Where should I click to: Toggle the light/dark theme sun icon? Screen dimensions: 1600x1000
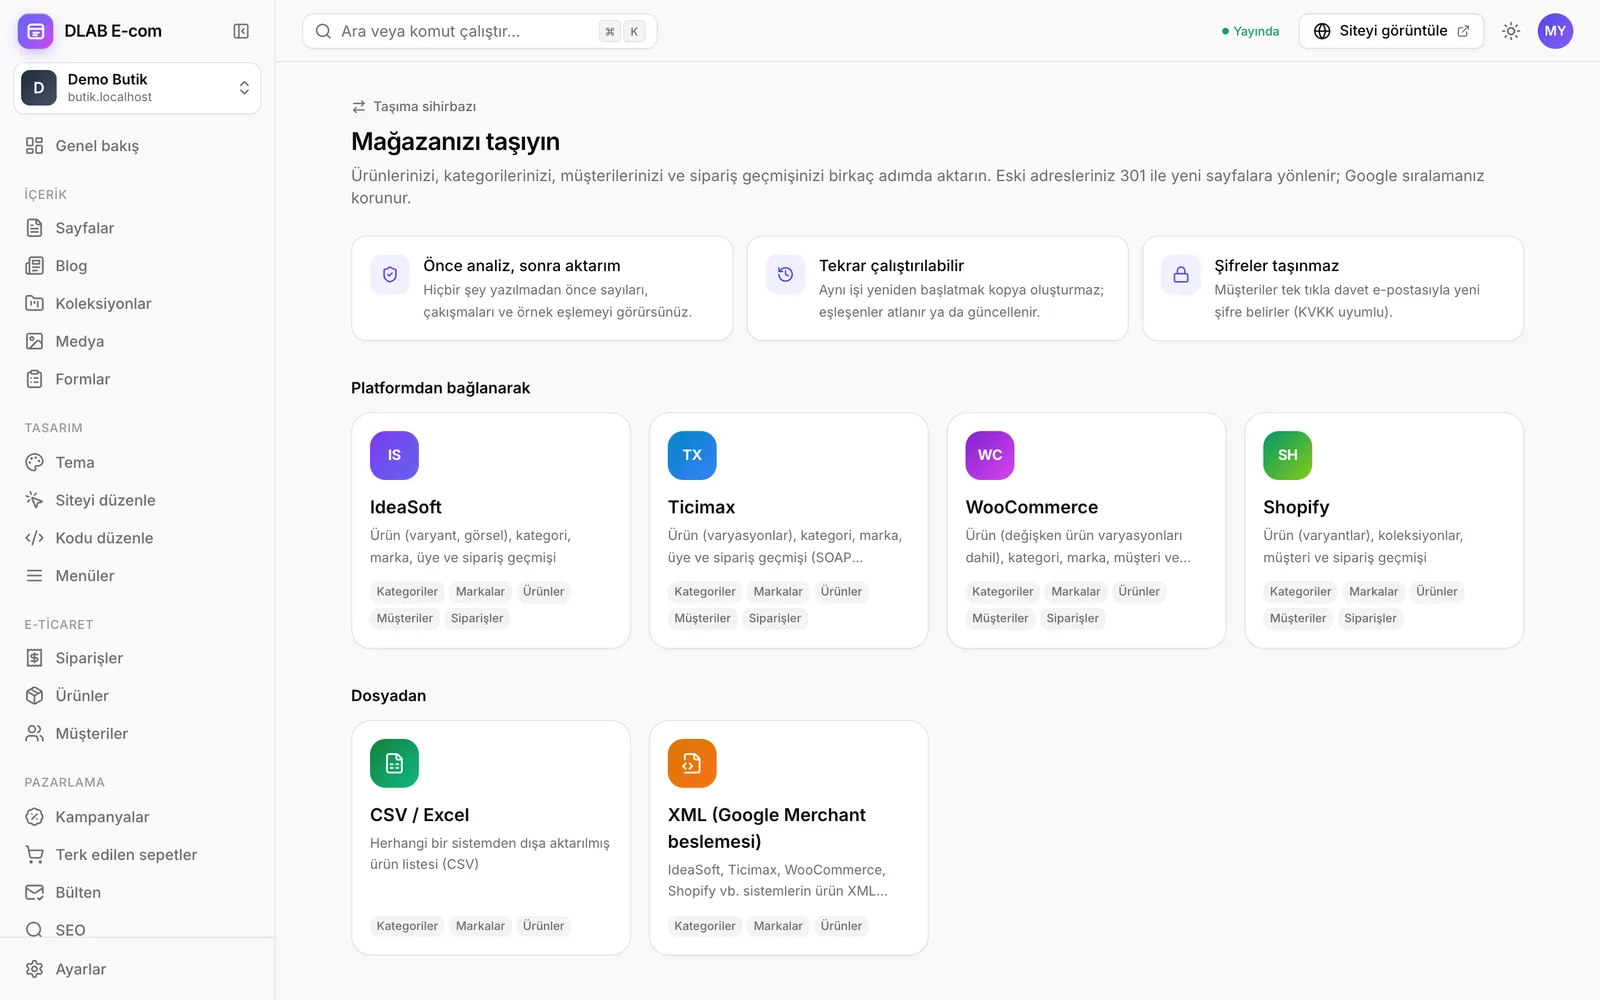click(1511, 31)
